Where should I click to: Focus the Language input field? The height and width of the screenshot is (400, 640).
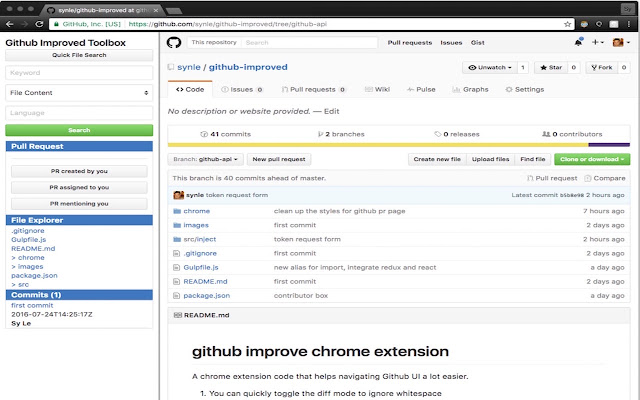point(79,113)
